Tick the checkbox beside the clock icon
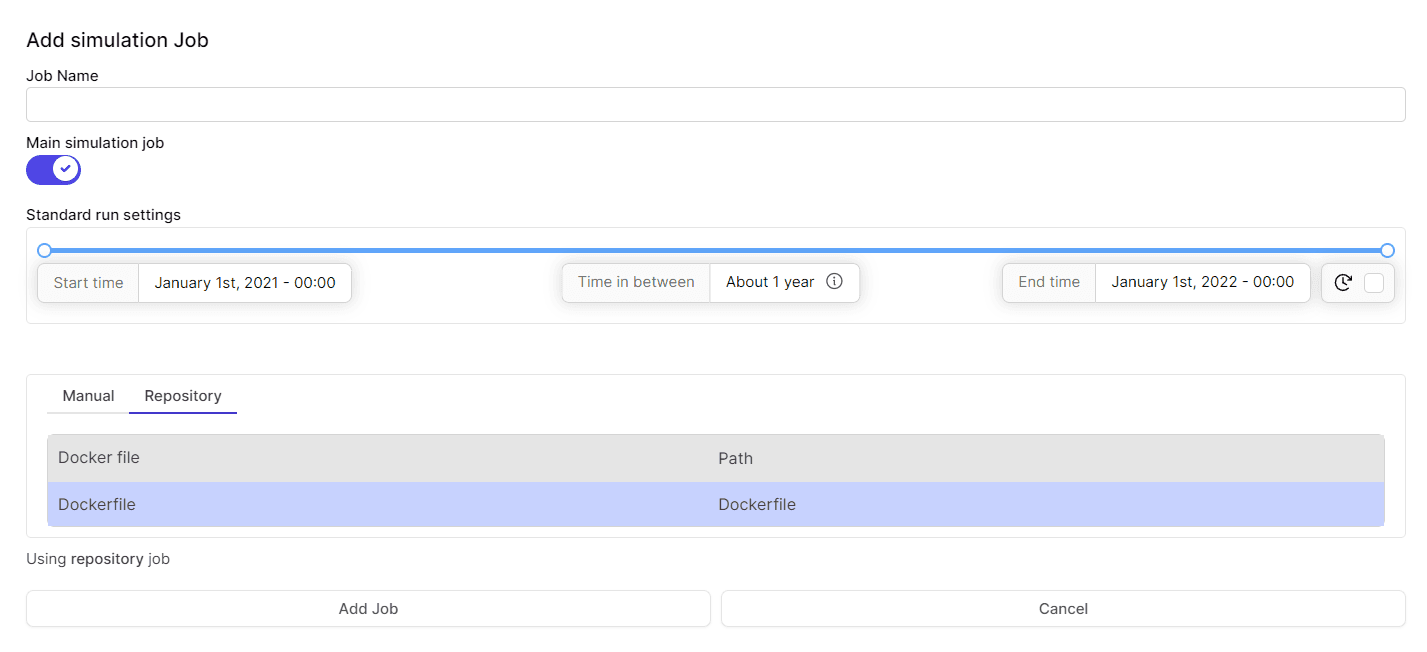Image resolution: width=1427 pixels, height=652 pixels. [1374, 283]
